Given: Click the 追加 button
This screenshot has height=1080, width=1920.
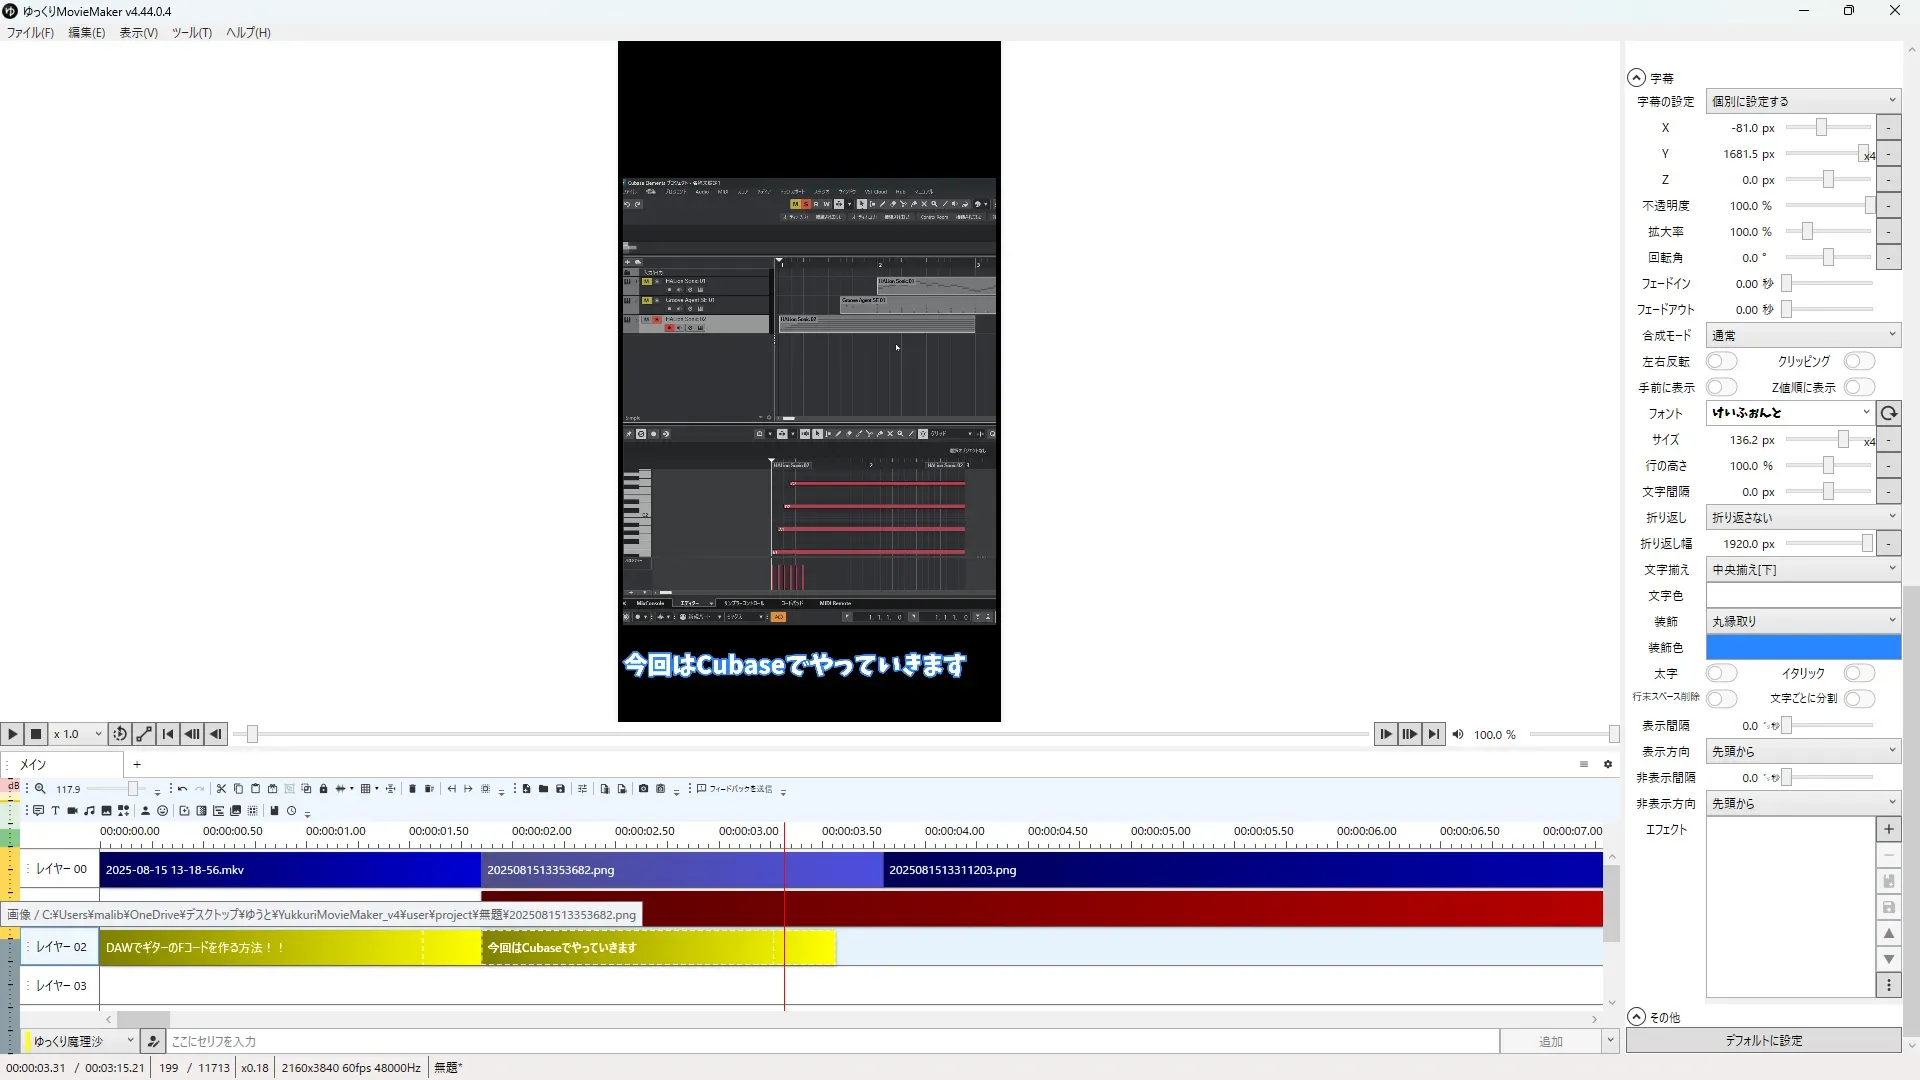Looking at the screenshot, I should coord(1550,1041).
